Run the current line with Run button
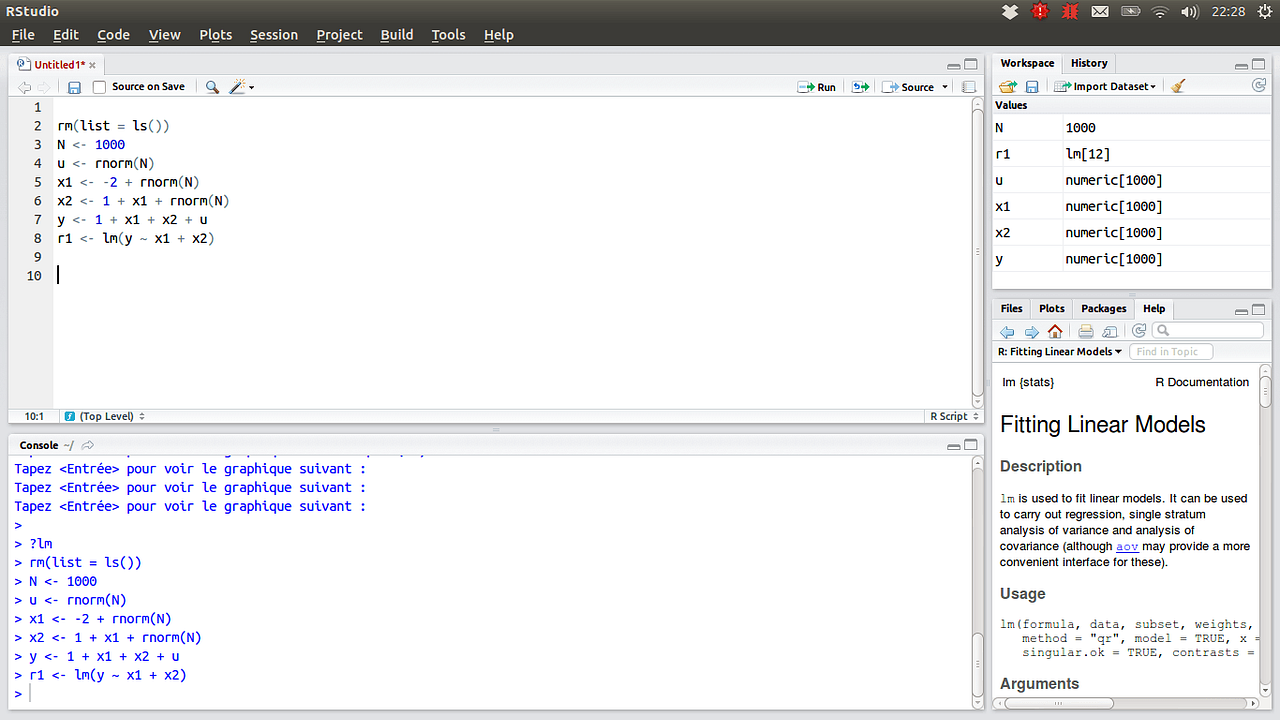1280x720 pixels. [x=816, y=86]
